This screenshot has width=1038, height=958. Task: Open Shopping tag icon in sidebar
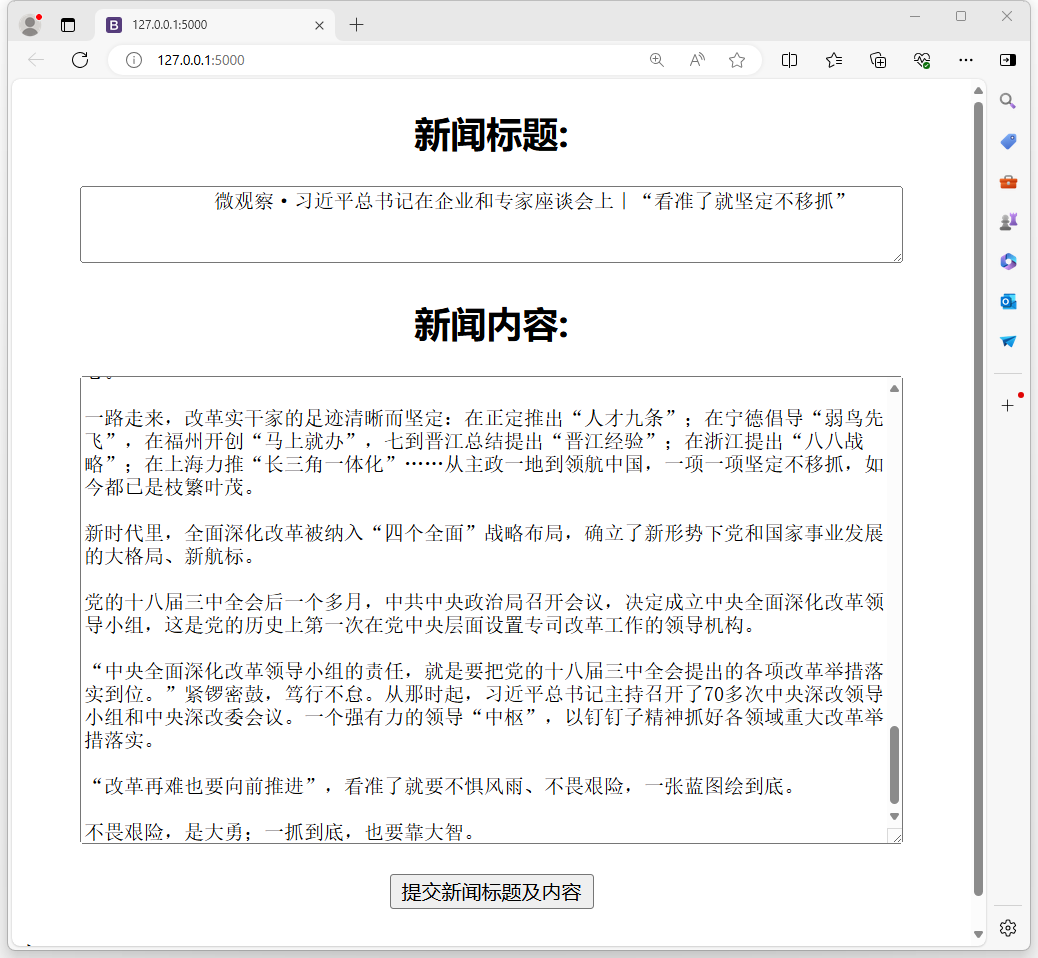pos(1008,141)
